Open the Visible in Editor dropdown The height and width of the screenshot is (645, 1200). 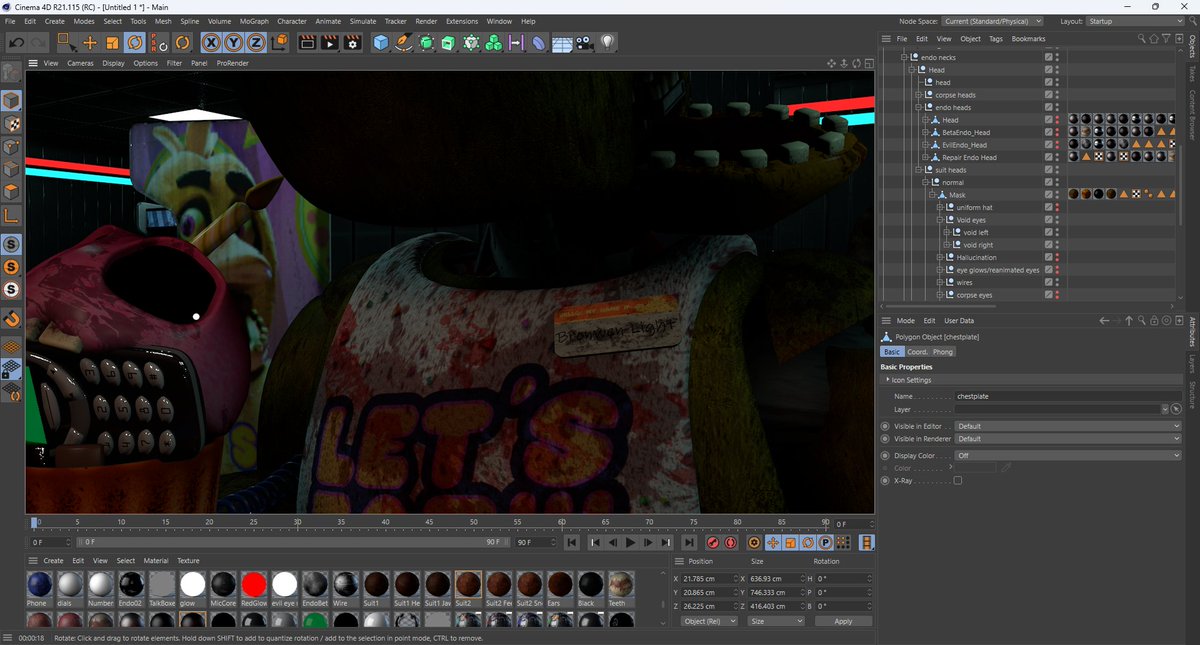tap(1068, 426)
